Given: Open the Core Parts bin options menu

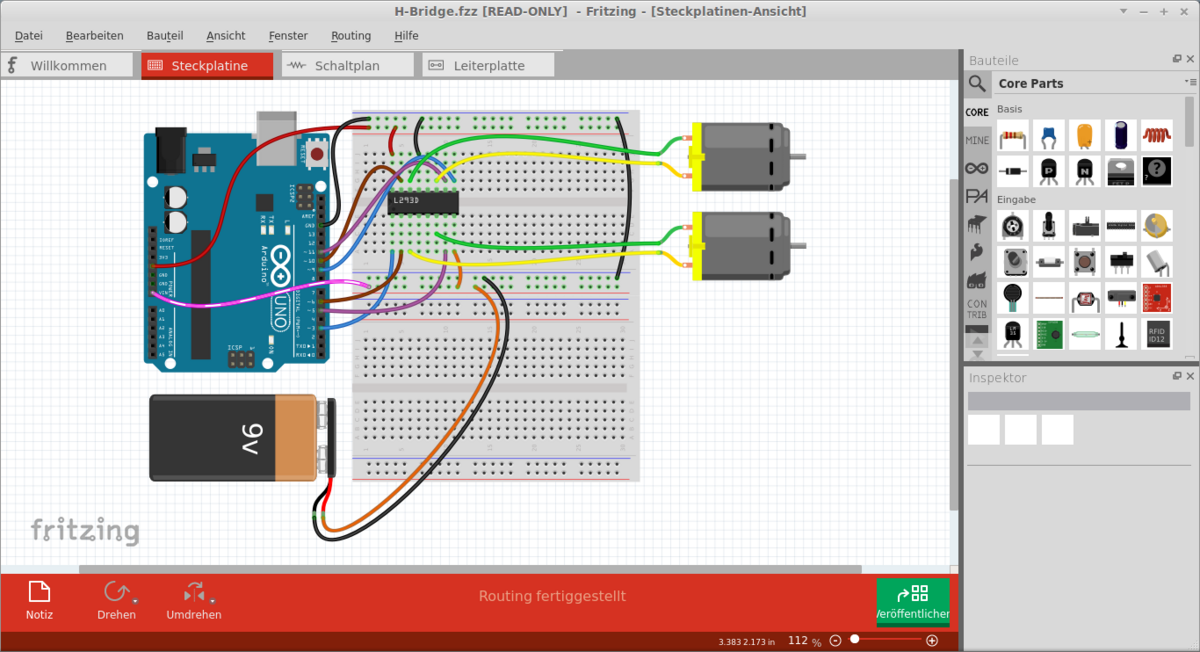Looking at the screenshot, I should pyautogui.click(x=1191, y=83).
